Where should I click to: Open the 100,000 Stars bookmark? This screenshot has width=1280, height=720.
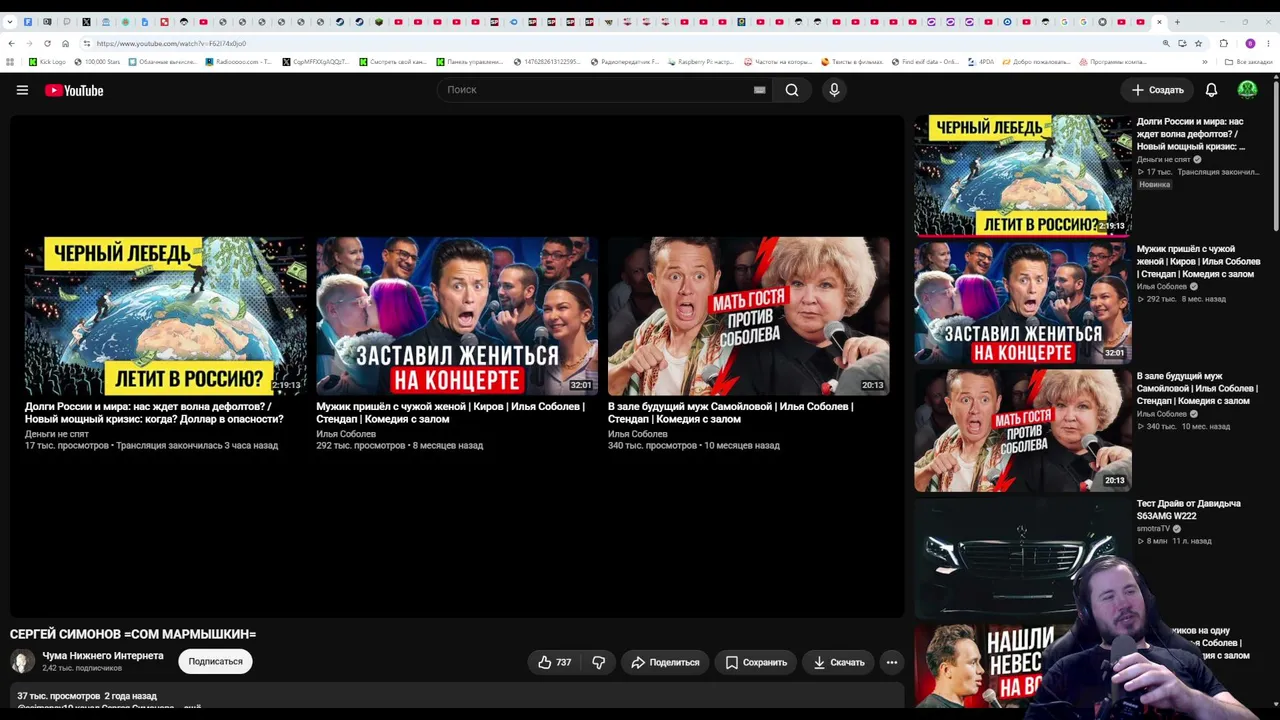point(97,62)
